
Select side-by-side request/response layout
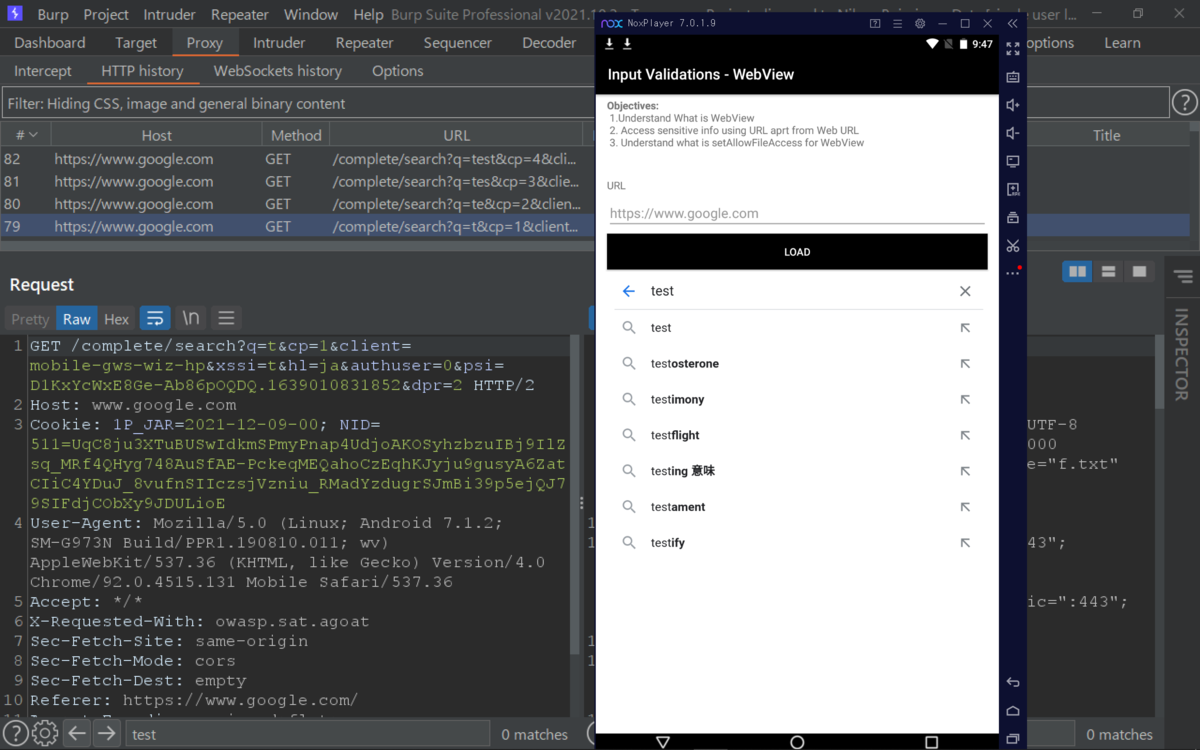pyautogui.click(x=1077, y=271)
